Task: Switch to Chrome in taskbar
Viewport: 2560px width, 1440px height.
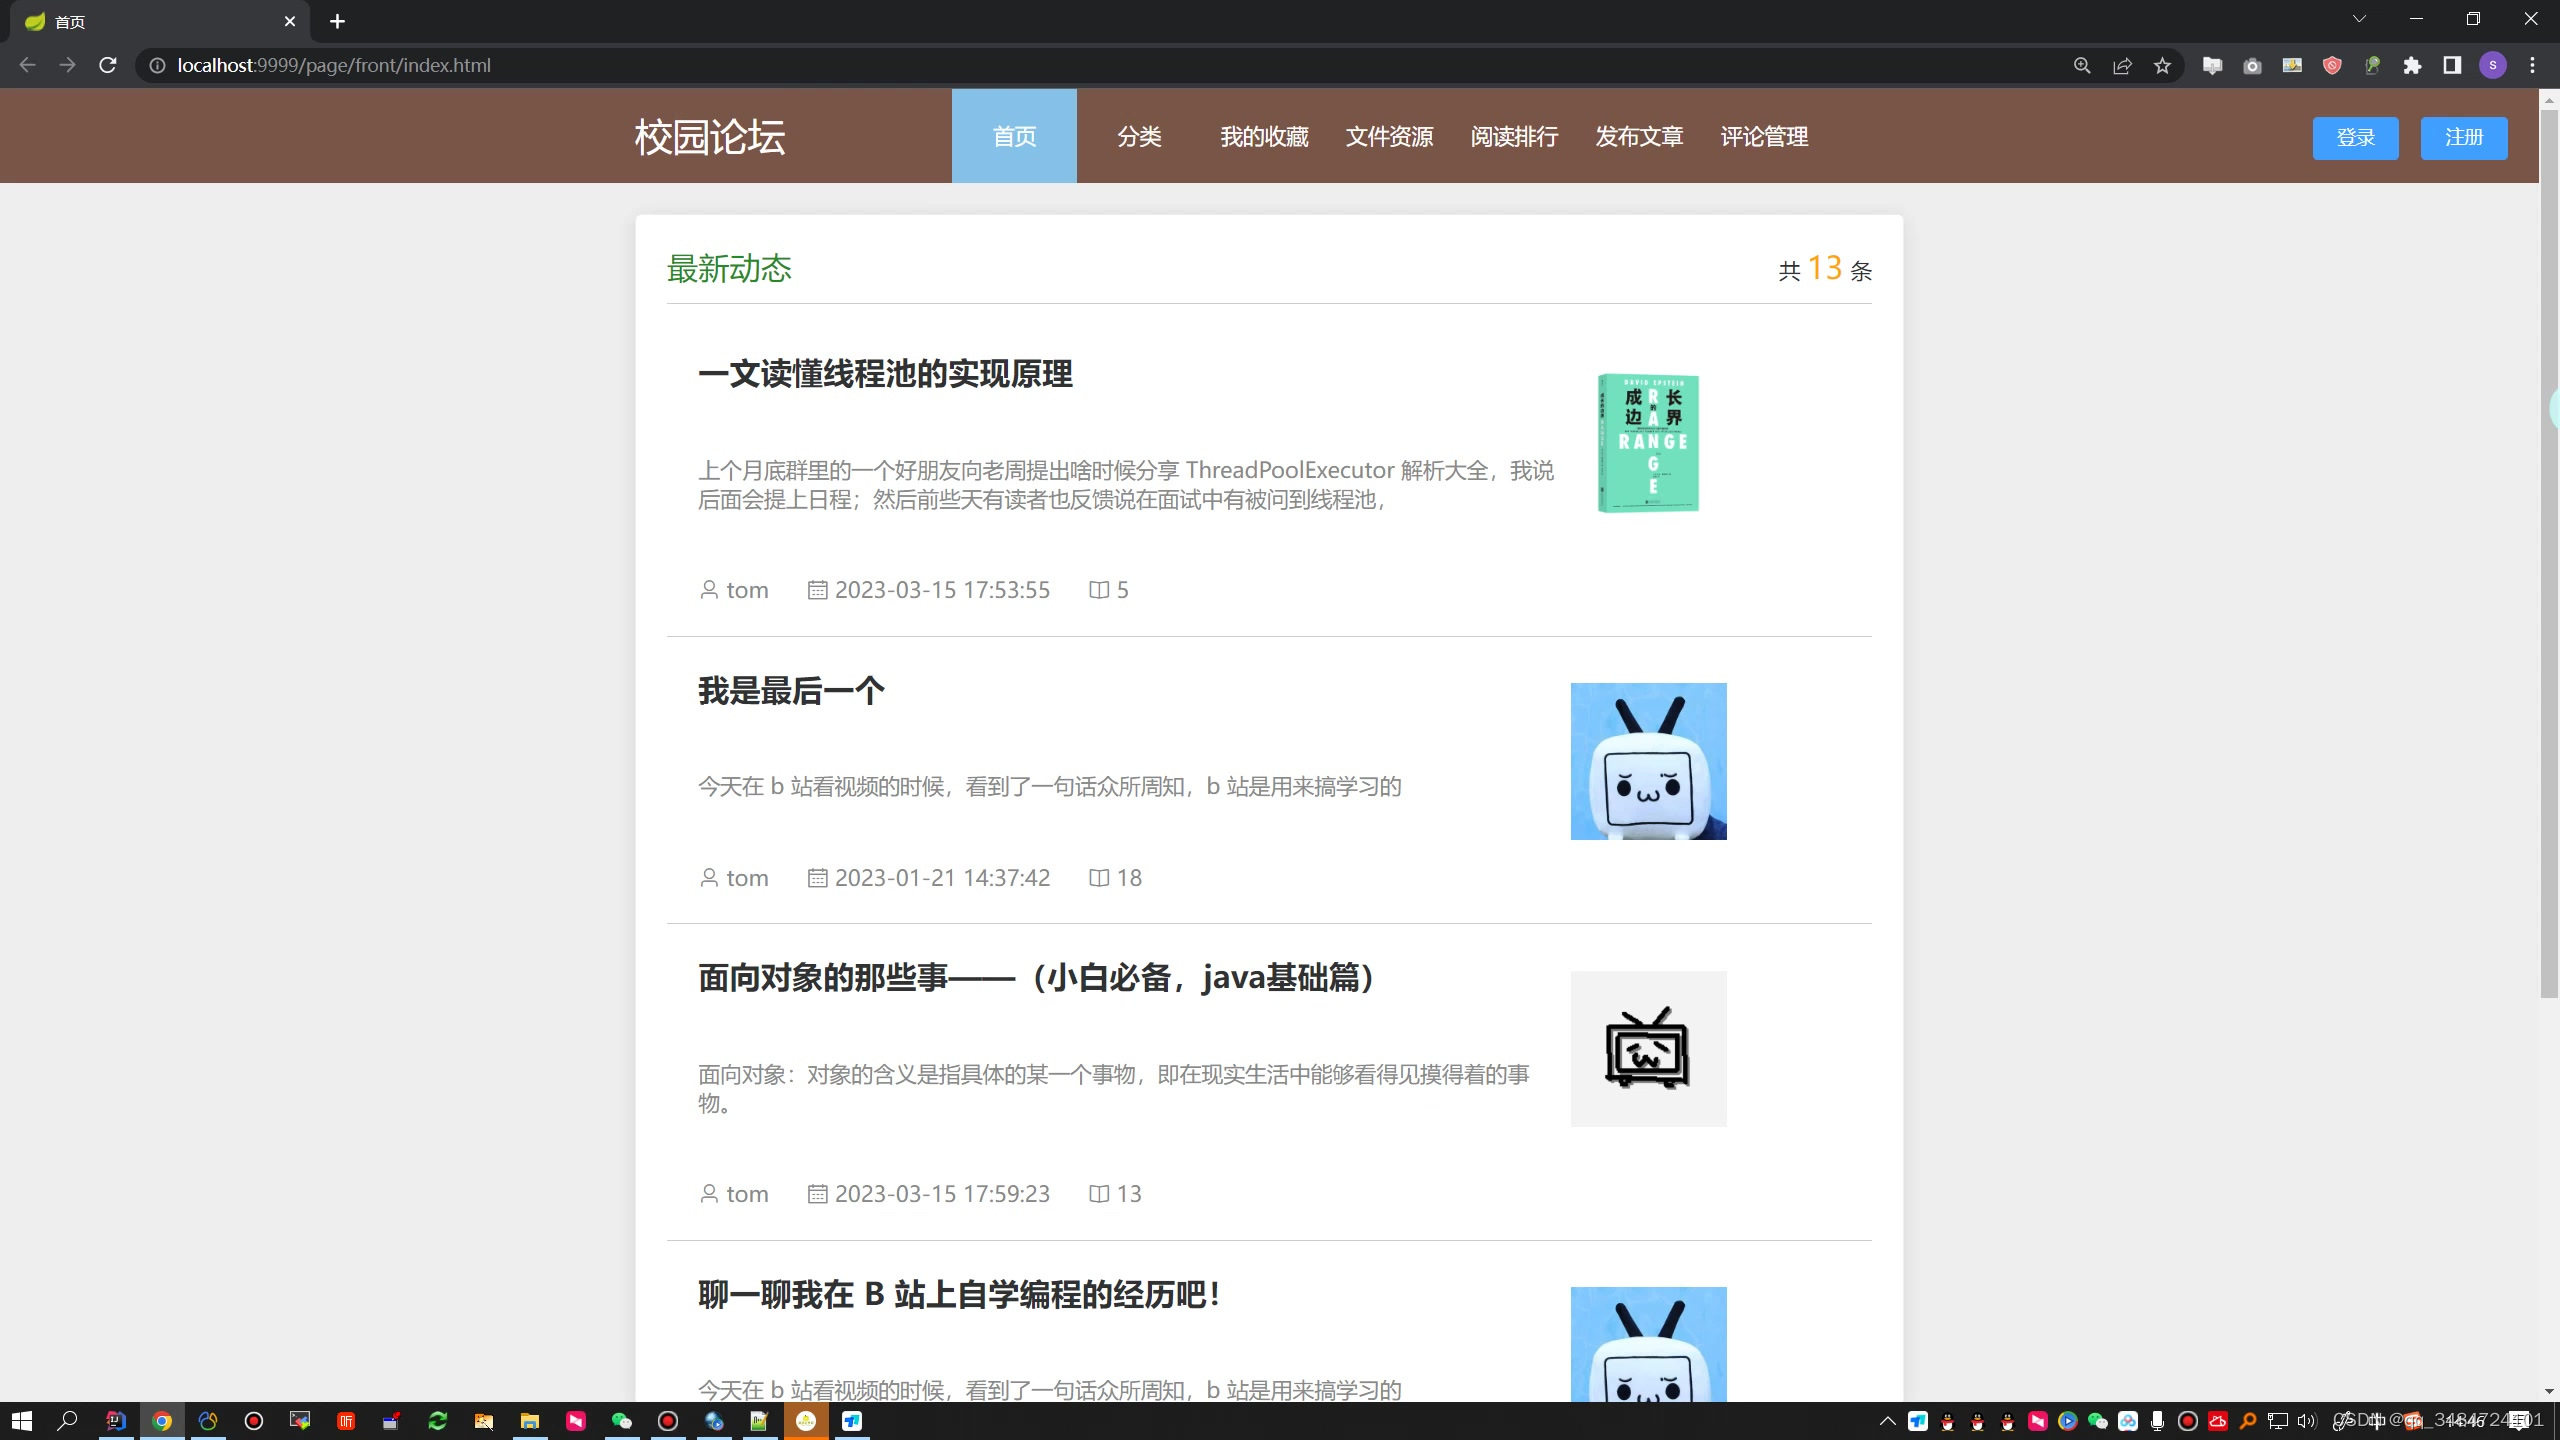Action: [x=162, y=1420]
